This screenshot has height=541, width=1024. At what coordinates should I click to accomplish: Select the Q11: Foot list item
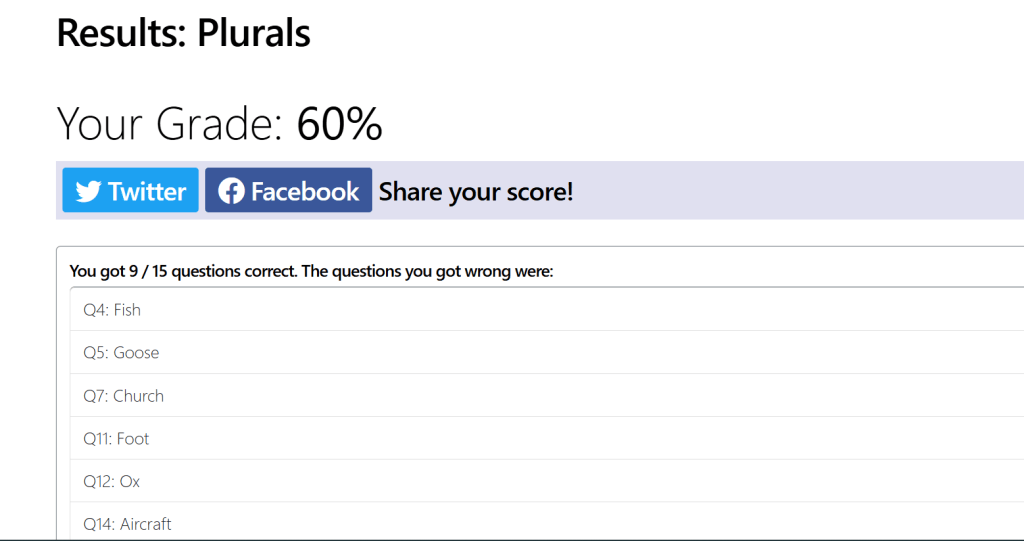pyautogui.click(x=116, y=439)
